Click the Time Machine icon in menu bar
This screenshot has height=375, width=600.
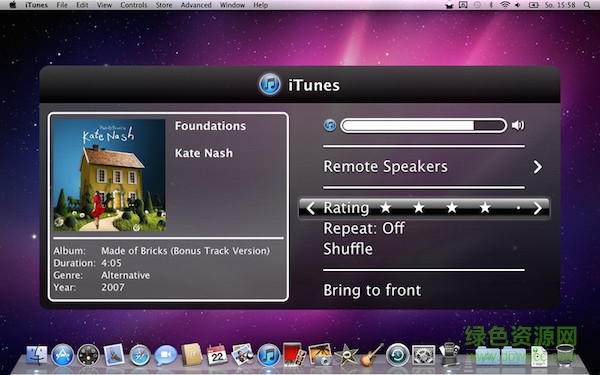[477, 5]
